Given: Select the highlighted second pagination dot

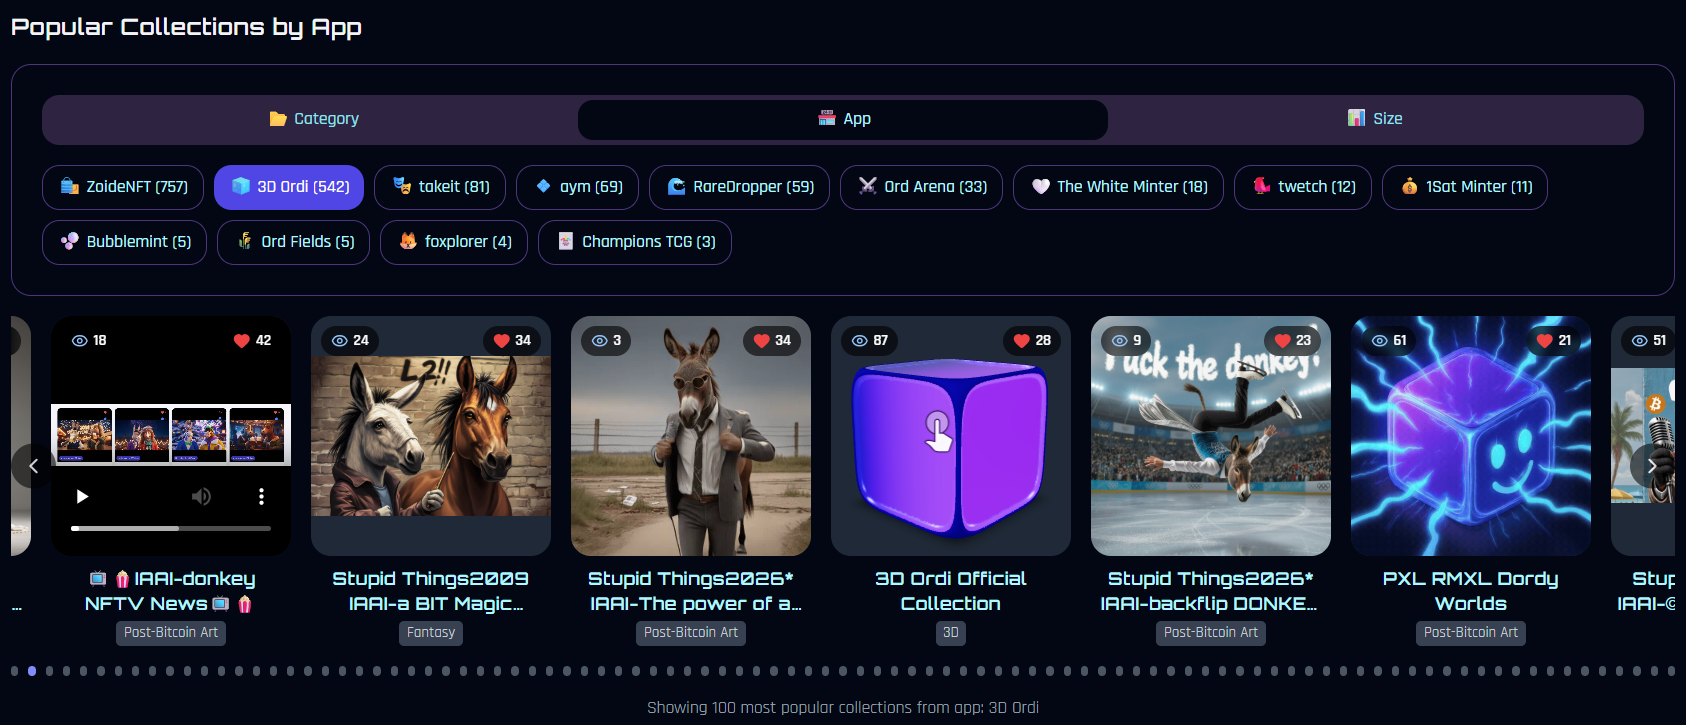Looking at the screenshot, I should pyautogui.click(x=32, y=671).
